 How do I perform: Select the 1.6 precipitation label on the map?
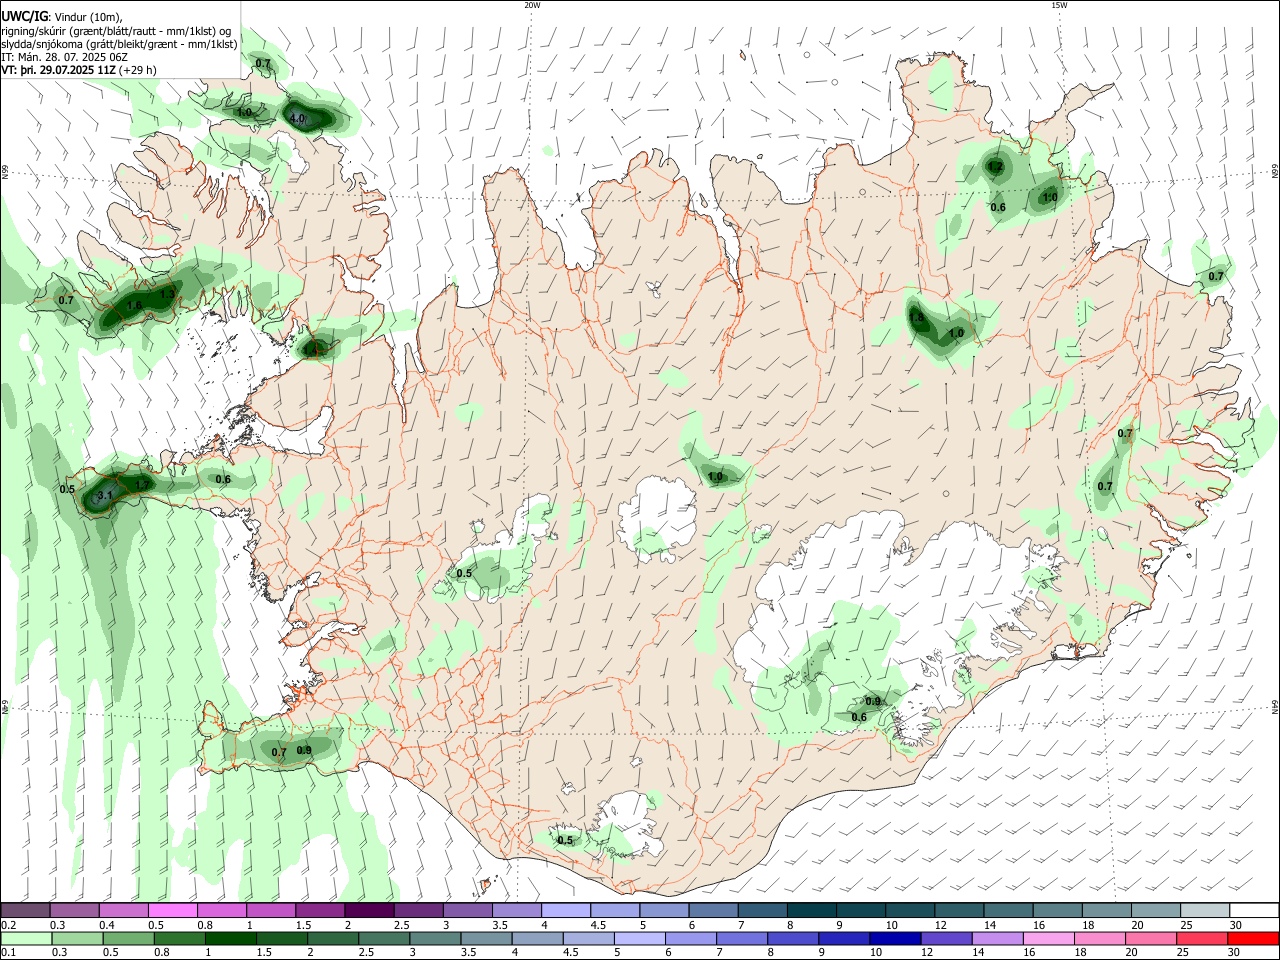pos(135,305)
